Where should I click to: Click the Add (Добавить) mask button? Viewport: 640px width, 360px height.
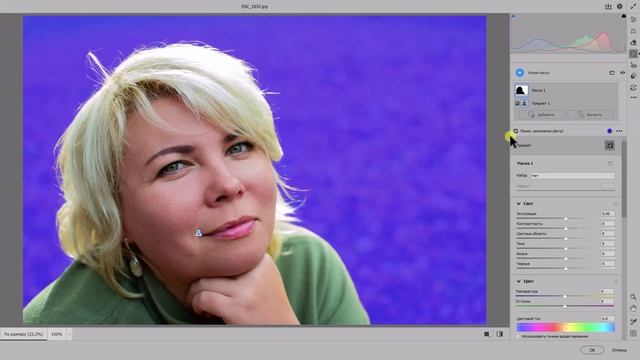[541, 115]
